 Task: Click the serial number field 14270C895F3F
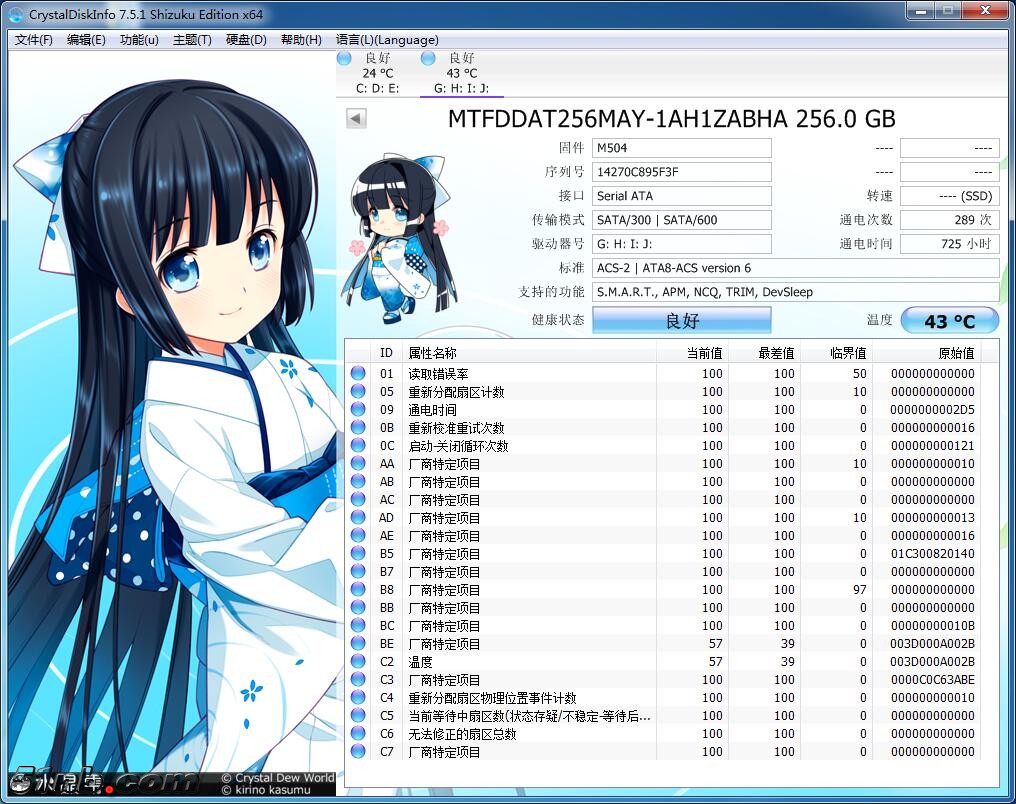coord(681,172)
